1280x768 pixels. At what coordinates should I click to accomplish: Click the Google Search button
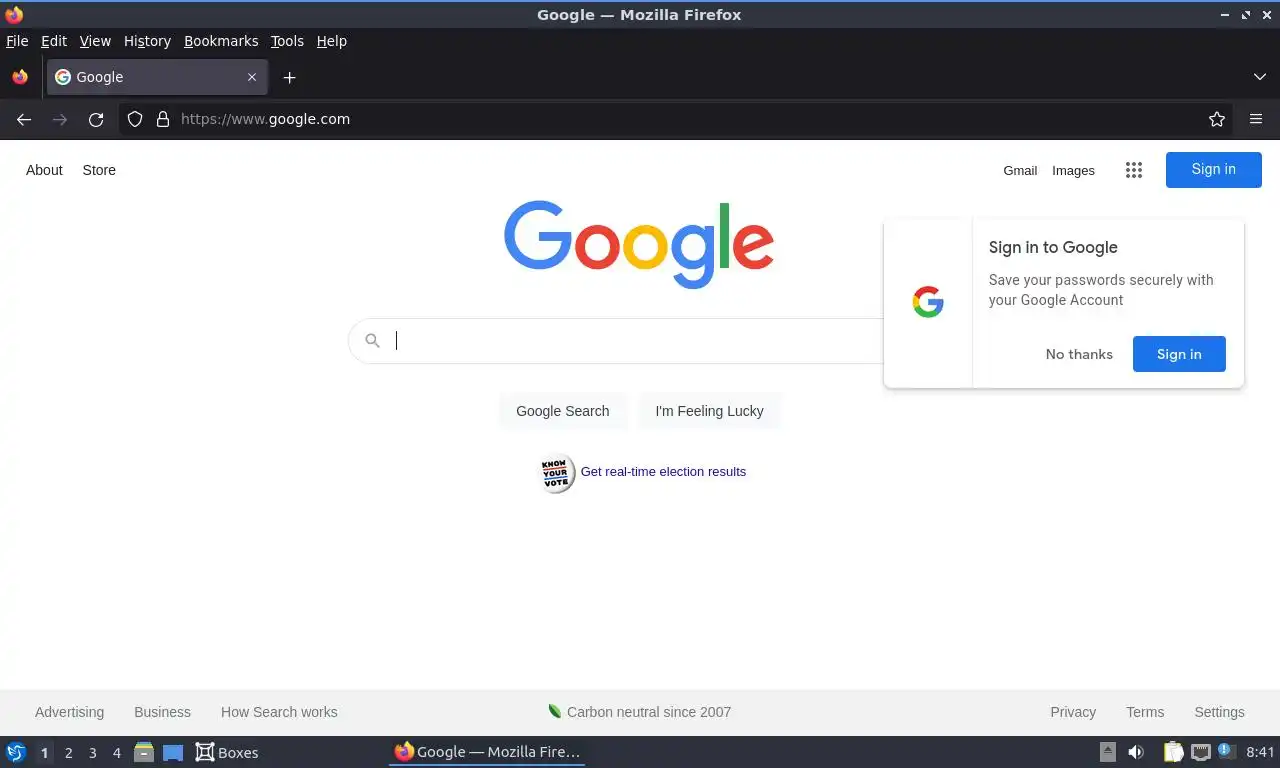(563, 411)
